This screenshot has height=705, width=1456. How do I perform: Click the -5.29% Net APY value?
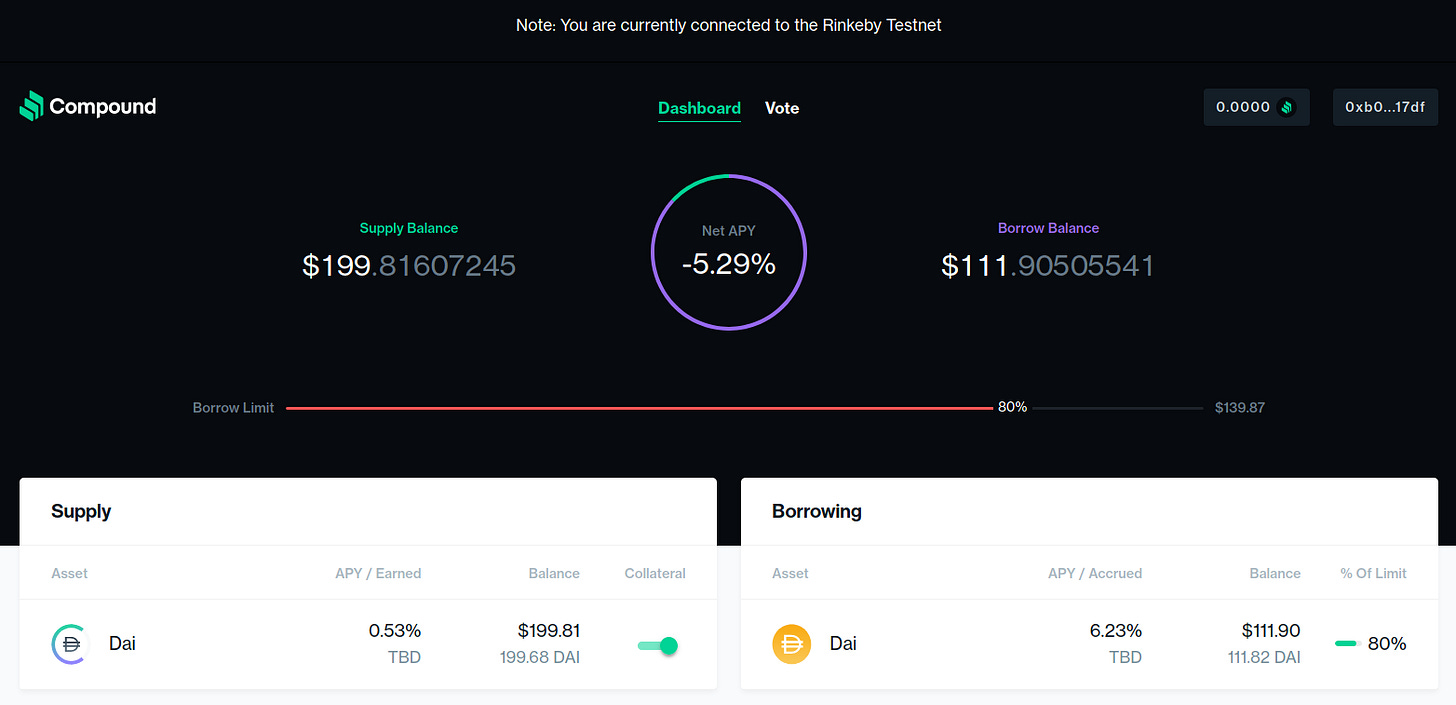pyautogui.click(x=729, y=264)
